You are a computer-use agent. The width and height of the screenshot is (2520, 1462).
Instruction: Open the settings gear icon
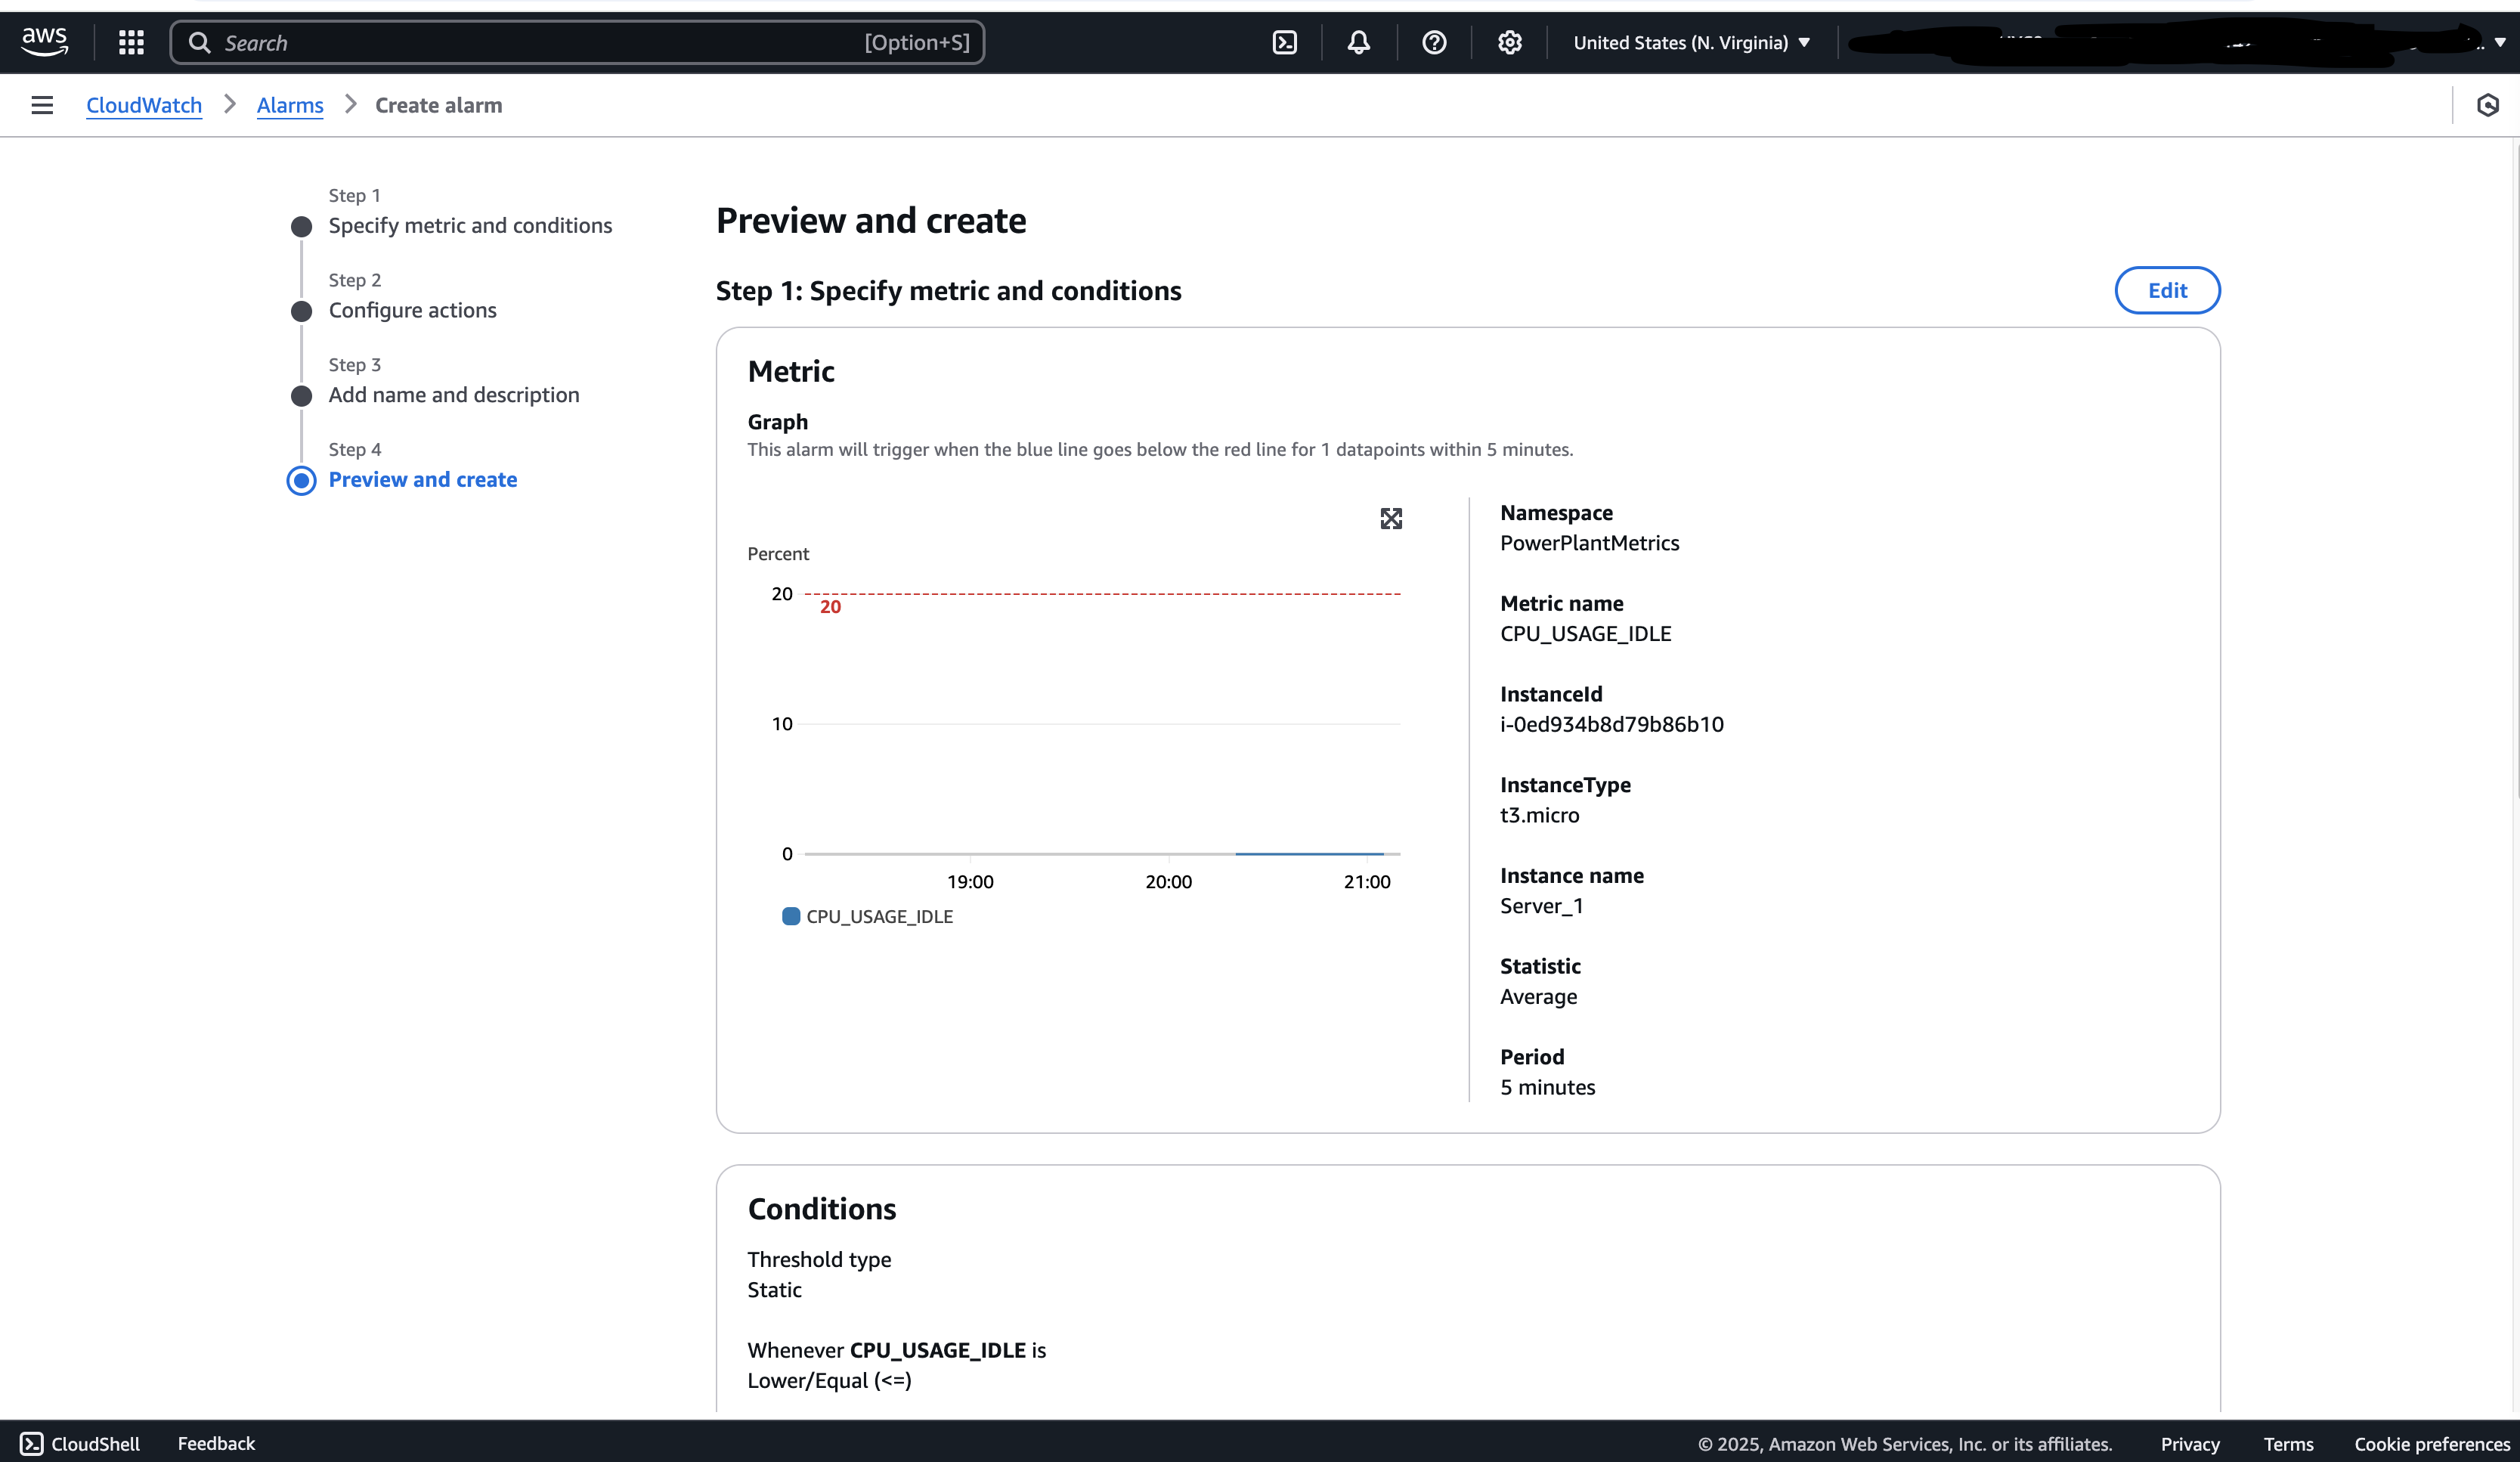coord(1510,42)
